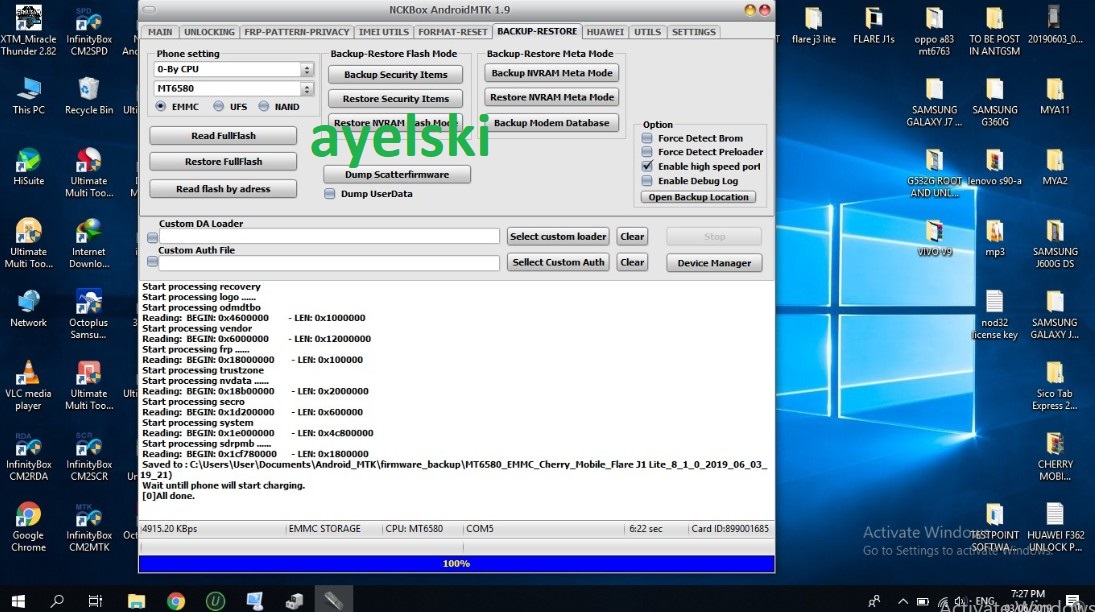Open nod32 license key file

[994, 314]
